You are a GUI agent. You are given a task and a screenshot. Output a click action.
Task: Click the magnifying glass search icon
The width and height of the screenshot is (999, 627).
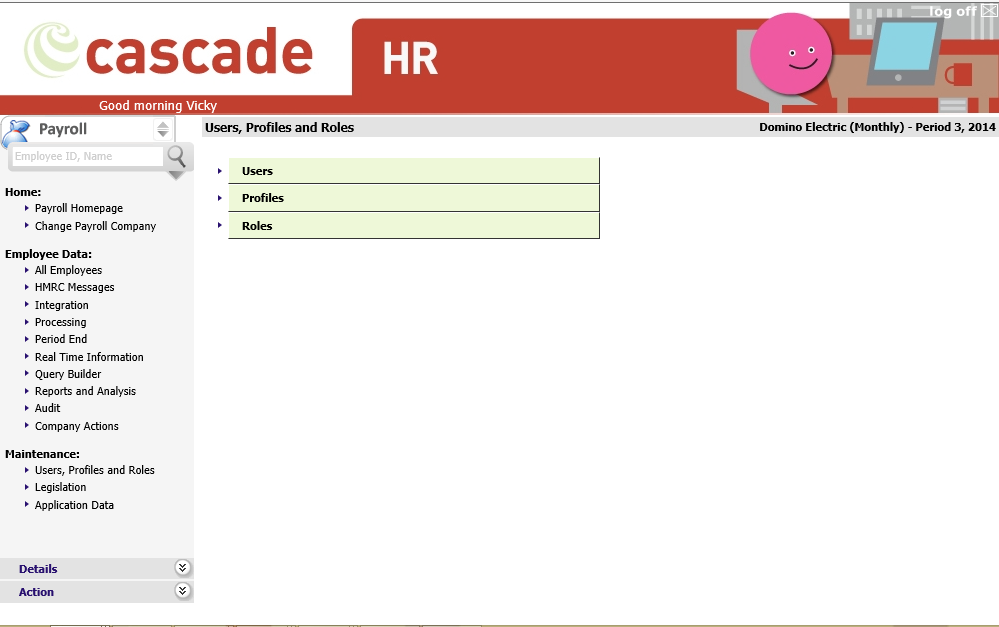click(176, 156)
